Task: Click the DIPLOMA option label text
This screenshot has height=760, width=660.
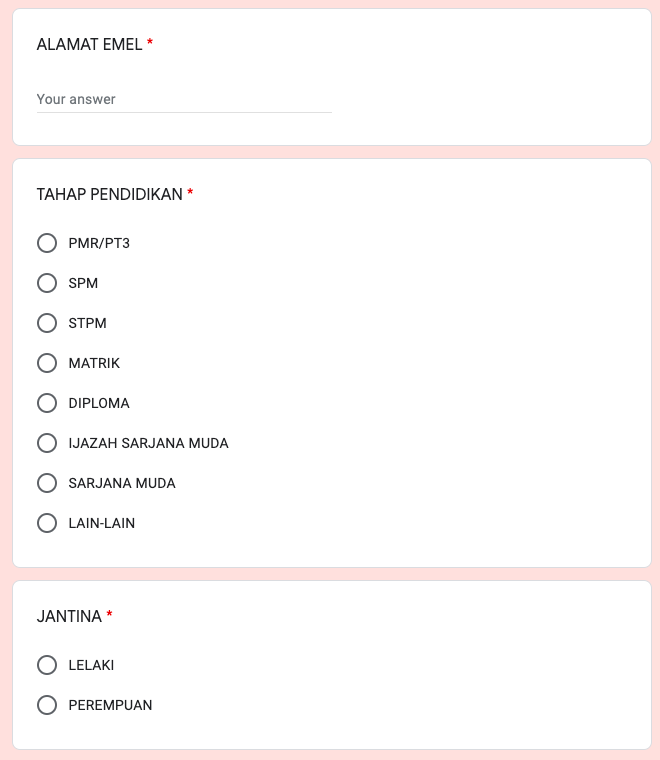Action: coord(99,403)
